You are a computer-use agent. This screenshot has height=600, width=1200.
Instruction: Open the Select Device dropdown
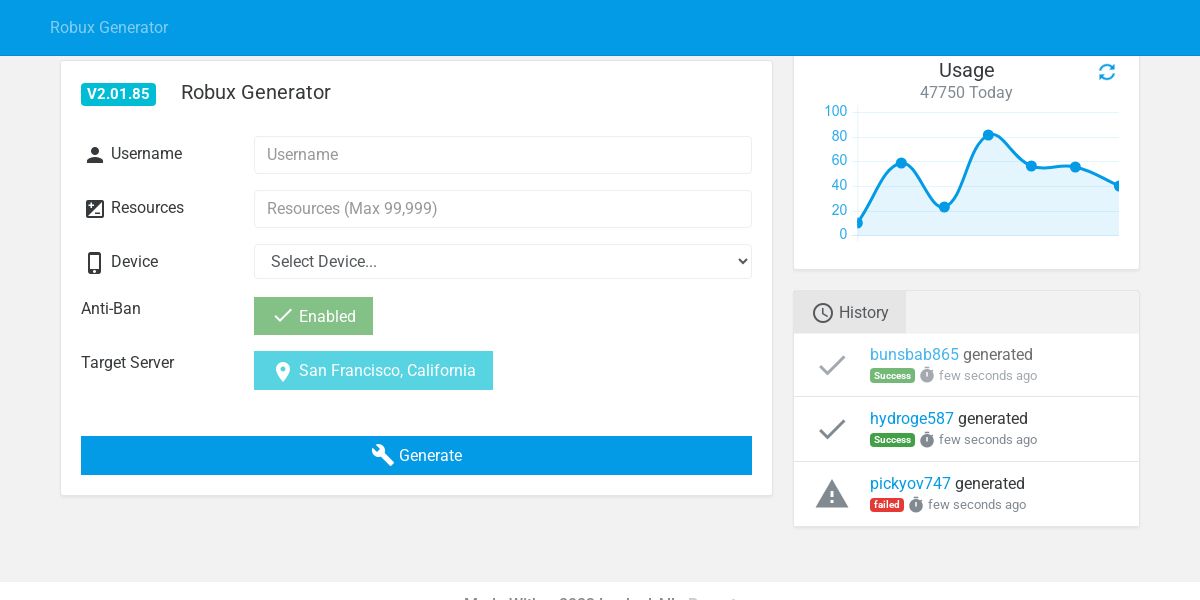(503, 262)
